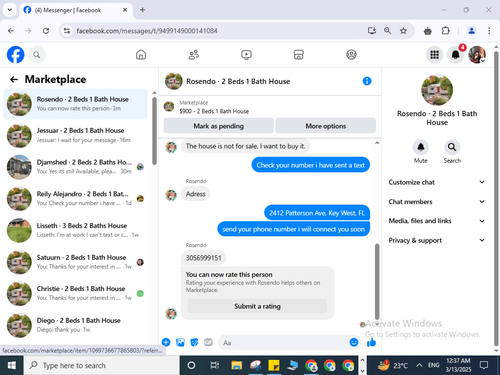Image resolution: width=500 pixels, height=375 pixels.
Task: Open Satuurn 2 Beds 1 Bath conversation
Action: click(75, 262)
